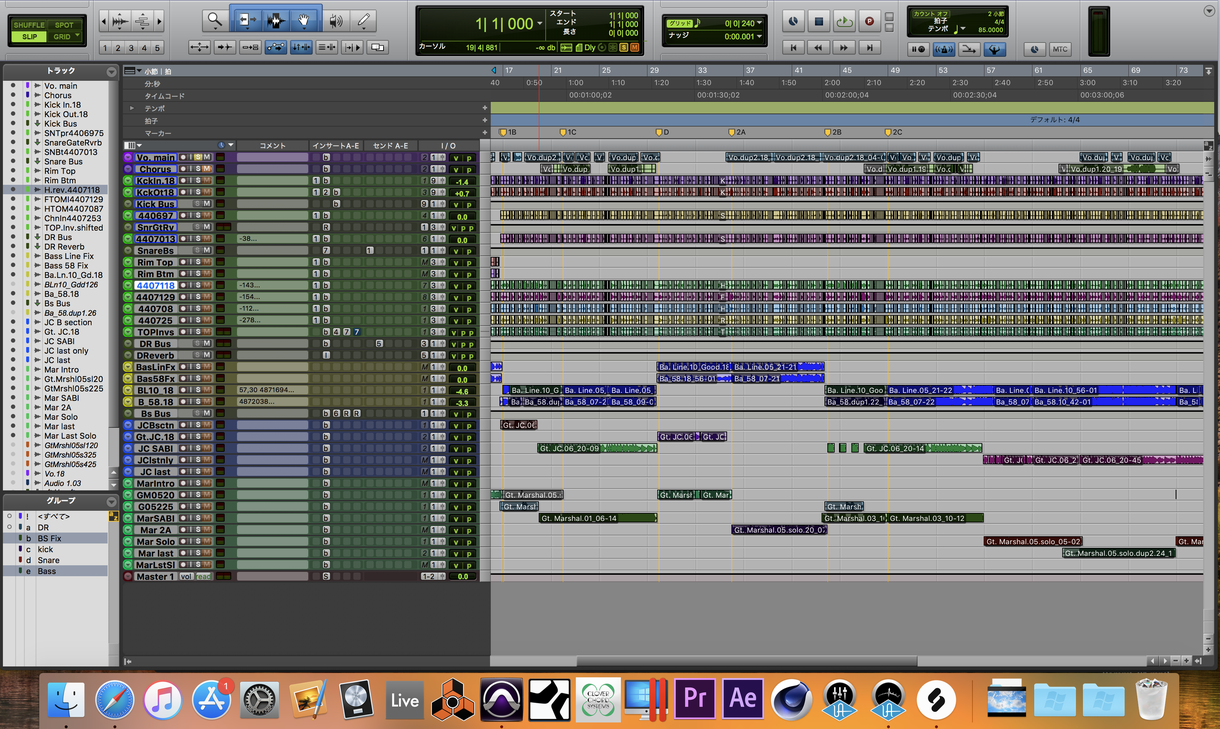
Task: Click the transport Fast Forward button
Action: pos(845,47)
